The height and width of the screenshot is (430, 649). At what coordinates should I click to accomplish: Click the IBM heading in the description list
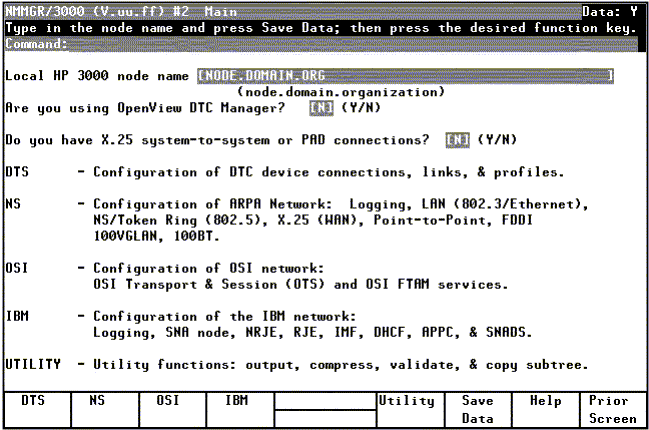[x=17, y=316]
